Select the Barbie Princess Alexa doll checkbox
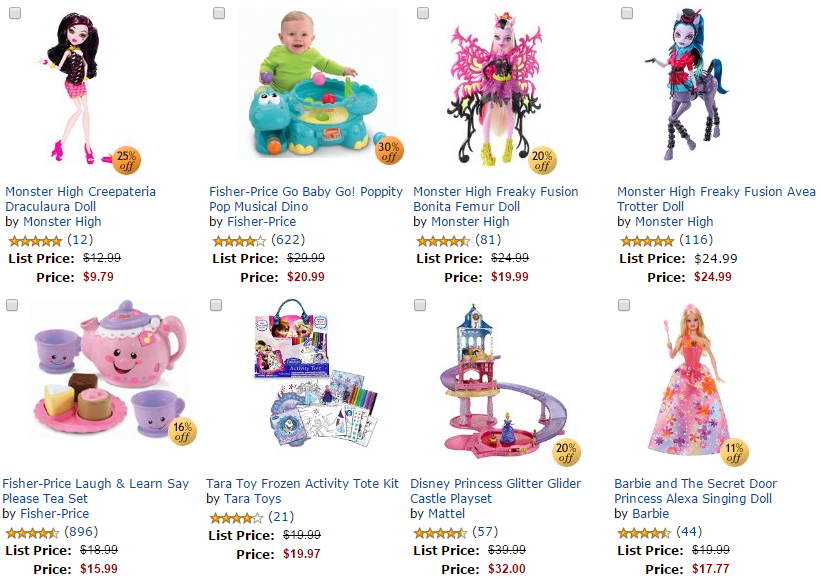 (x=625, y=305)
